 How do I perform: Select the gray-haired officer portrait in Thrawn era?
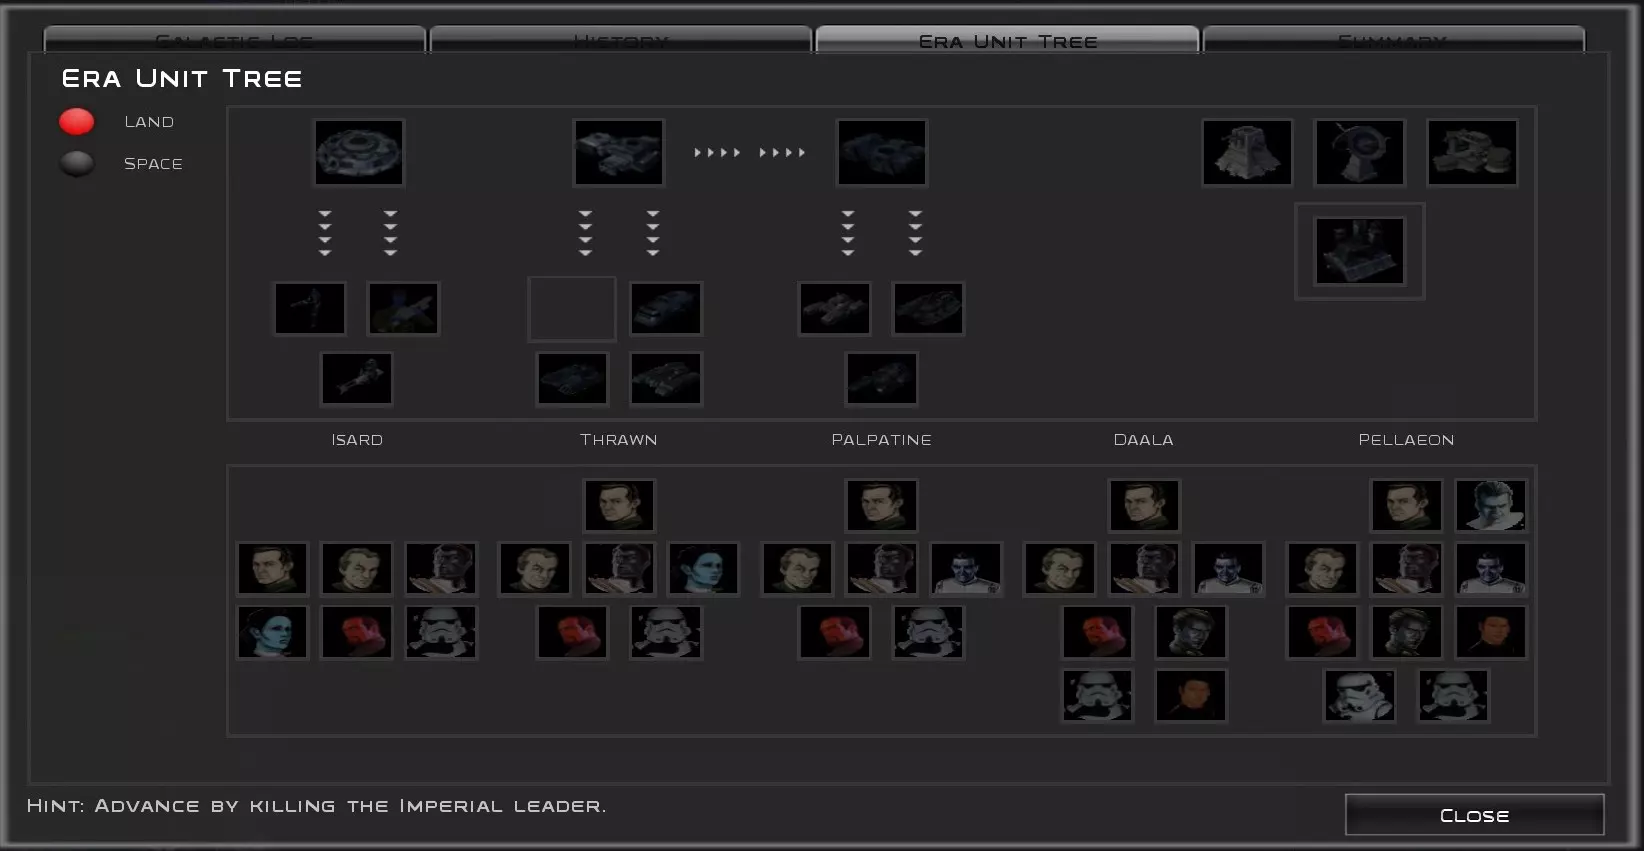tap(535, 569)
